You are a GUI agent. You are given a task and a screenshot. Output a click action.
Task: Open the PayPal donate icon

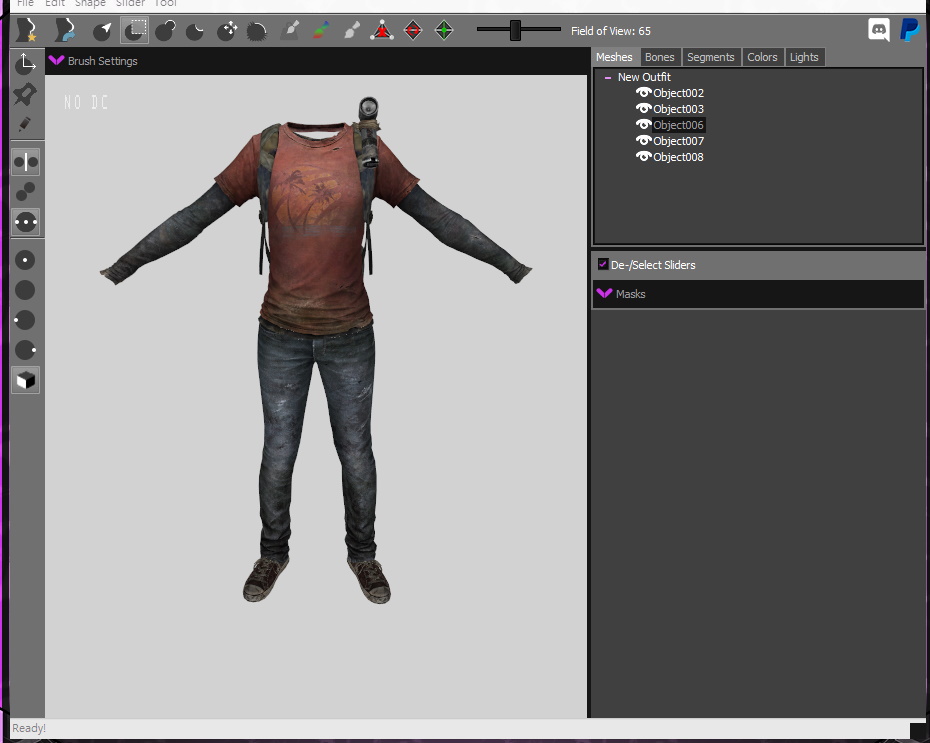coord(909,30)
